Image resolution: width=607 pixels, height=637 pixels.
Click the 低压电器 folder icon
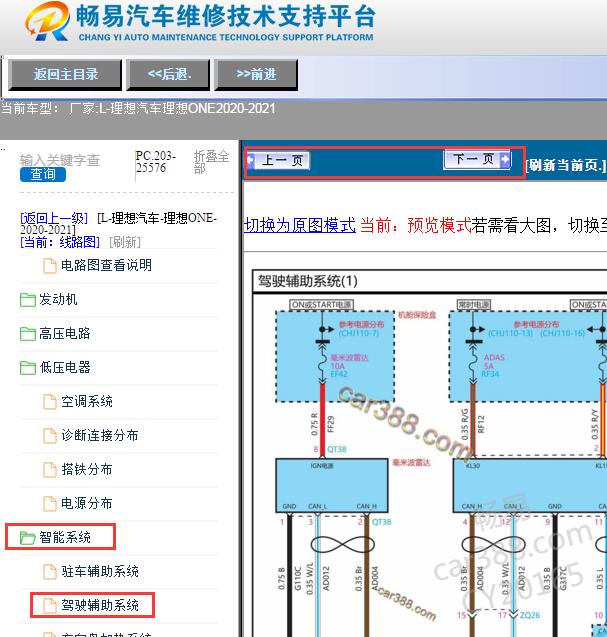[x=28, y=368]
